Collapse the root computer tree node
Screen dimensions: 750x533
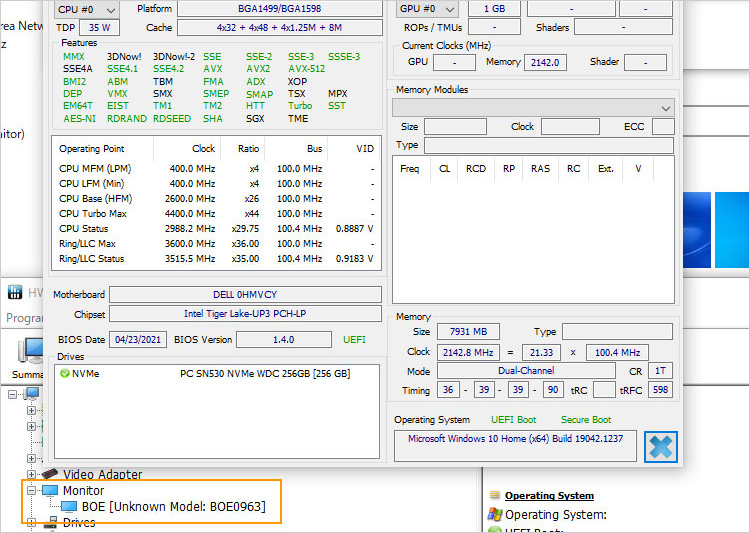click(x=14, y=393)
